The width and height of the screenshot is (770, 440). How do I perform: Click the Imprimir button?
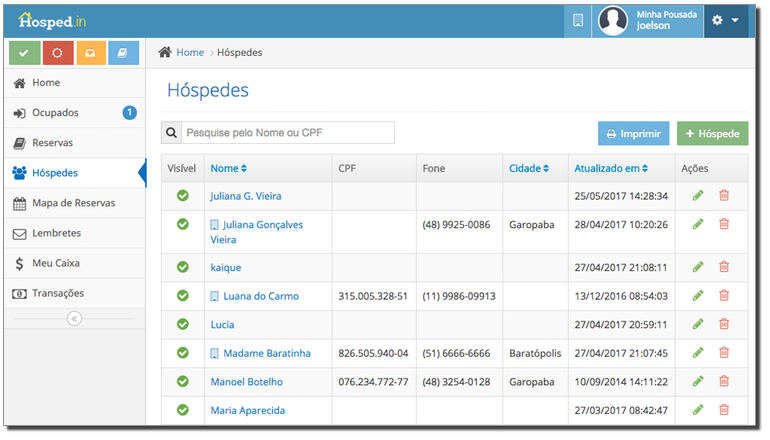click(x=633, y=133)
